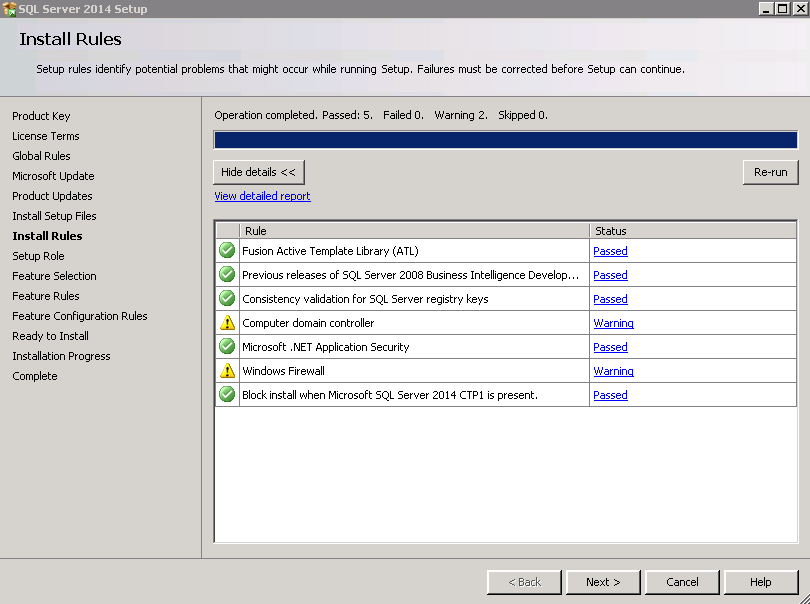Screen dimensions: 810x604
Task: Select Feature Rules step in sidebar
Action: click(46, 296)
